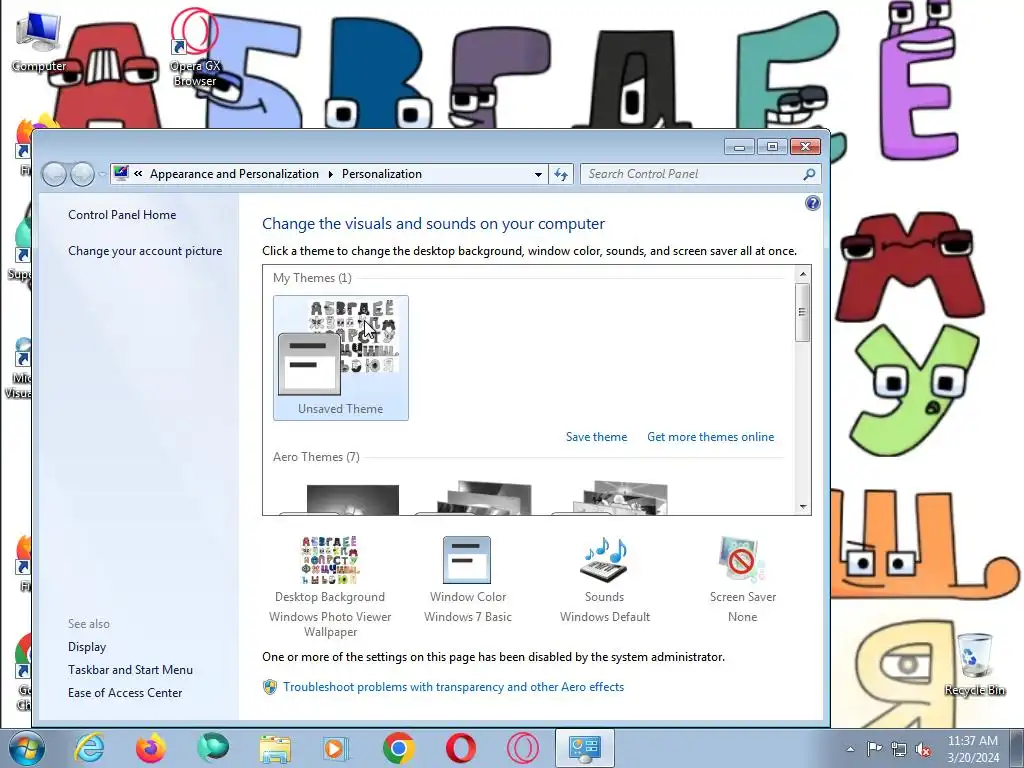Show hidden tray icons arrow
Screen dimensions: 1024x768
(x=850, y=749)
